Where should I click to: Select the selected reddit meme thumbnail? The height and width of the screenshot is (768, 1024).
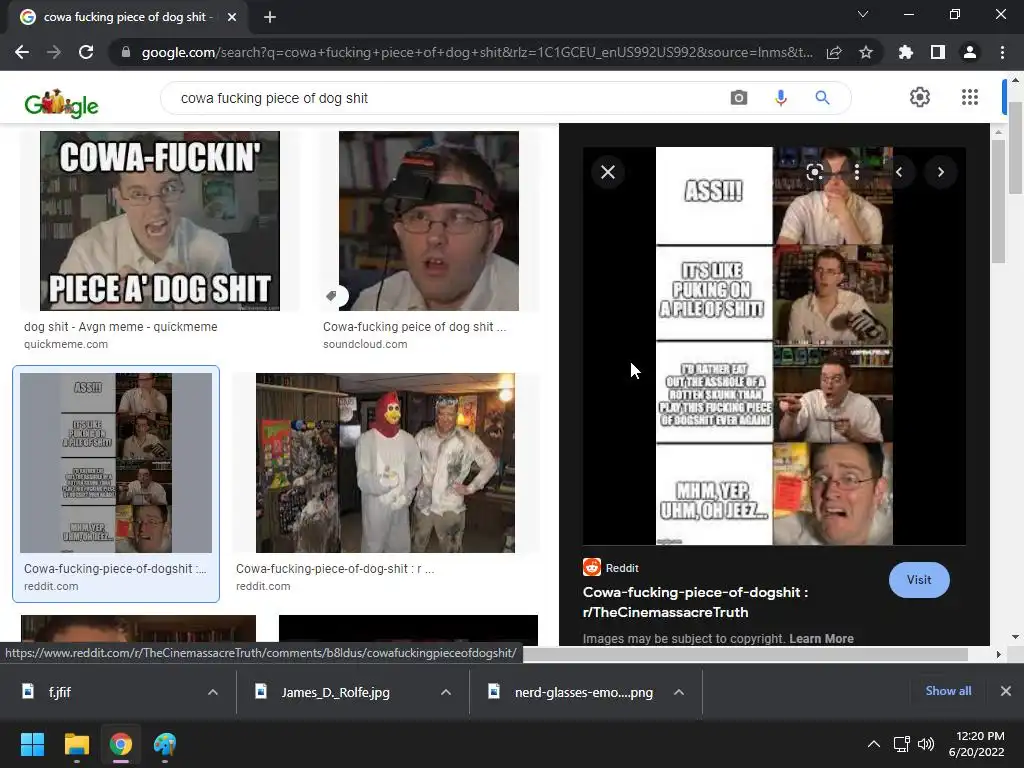point(116,463)
